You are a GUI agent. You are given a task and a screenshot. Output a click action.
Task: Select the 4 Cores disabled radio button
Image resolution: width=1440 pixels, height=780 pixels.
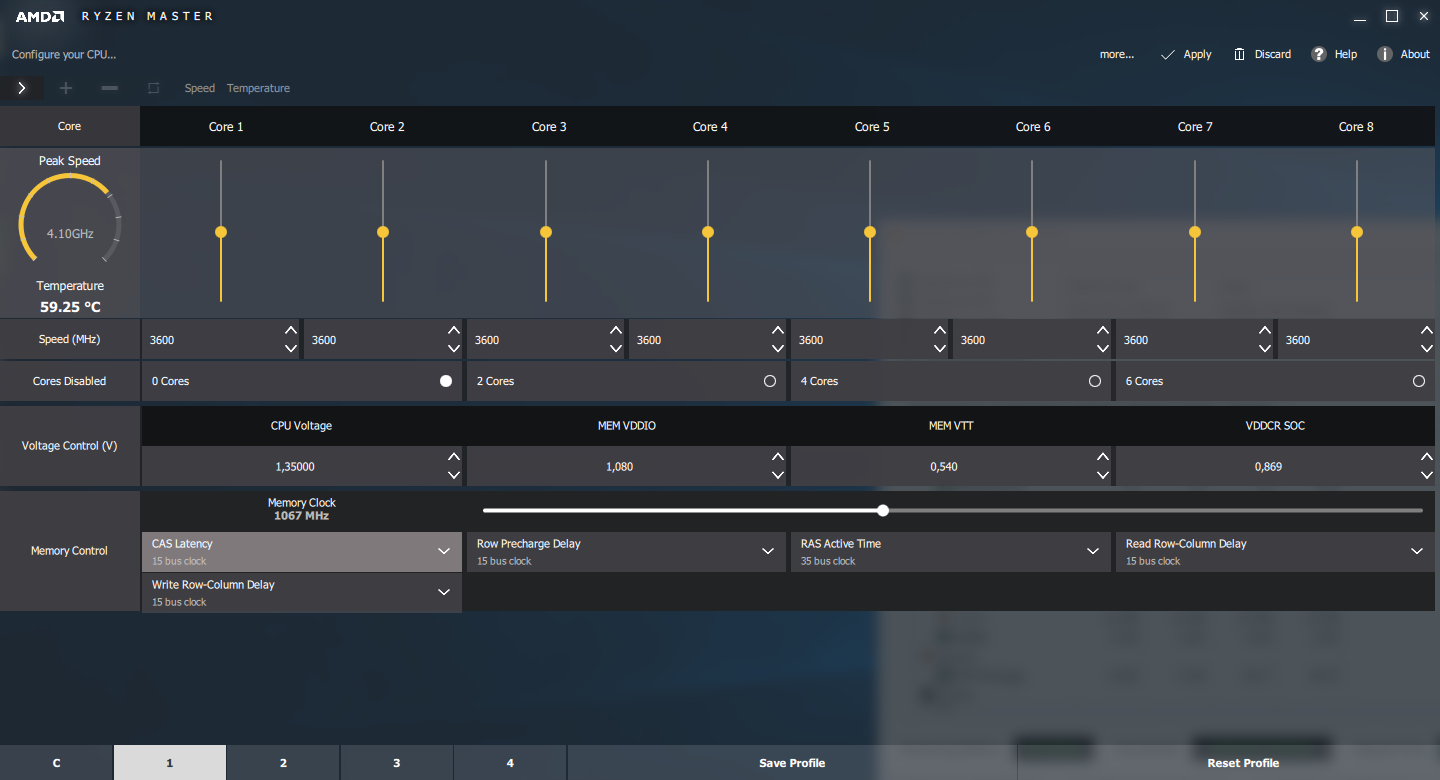coord(1095,381)
